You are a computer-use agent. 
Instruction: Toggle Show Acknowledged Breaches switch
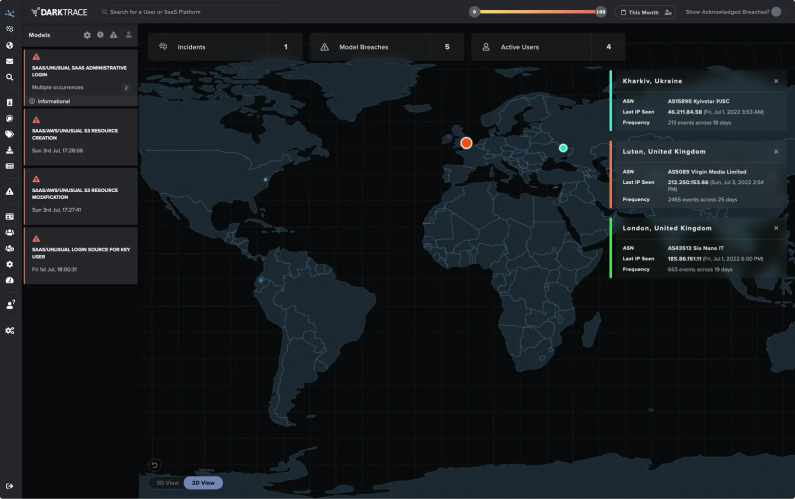point(776,12)
